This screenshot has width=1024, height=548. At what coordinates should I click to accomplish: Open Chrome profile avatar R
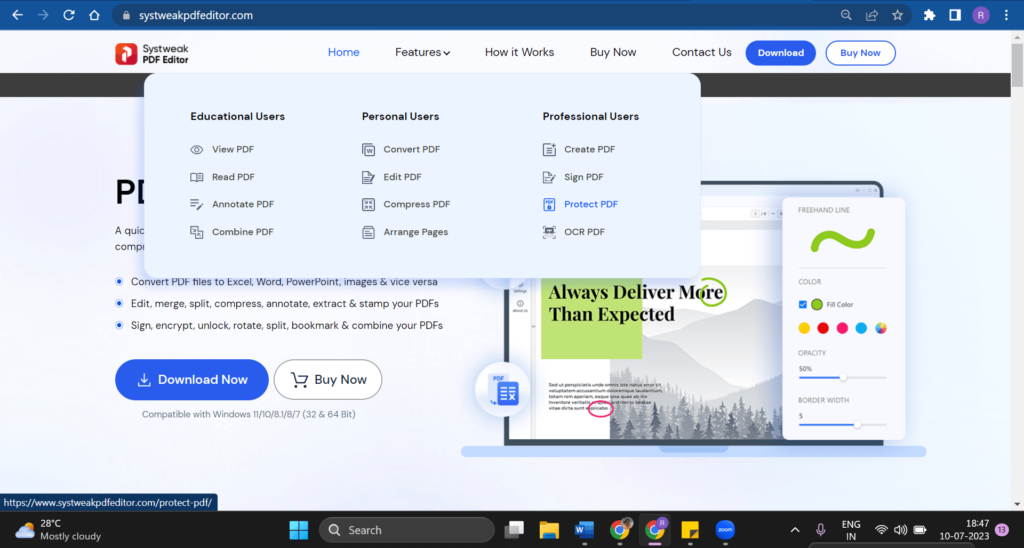(980, 15)
